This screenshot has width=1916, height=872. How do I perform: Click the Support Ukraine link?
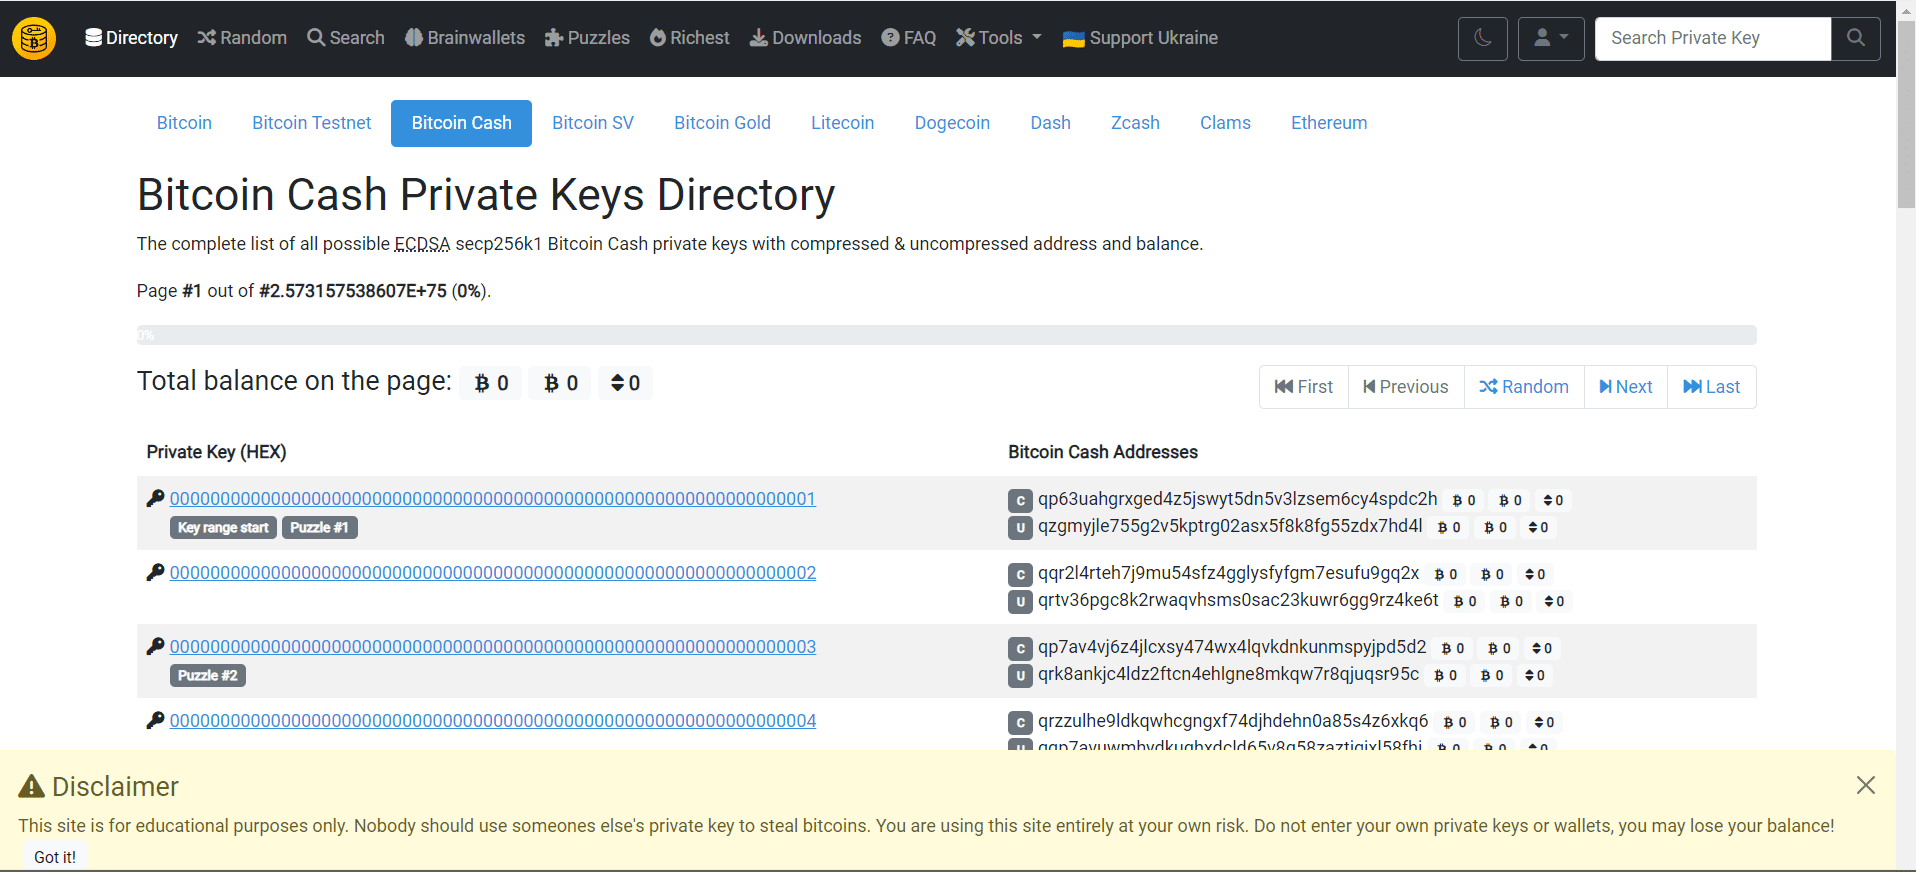coord(1140,38)
